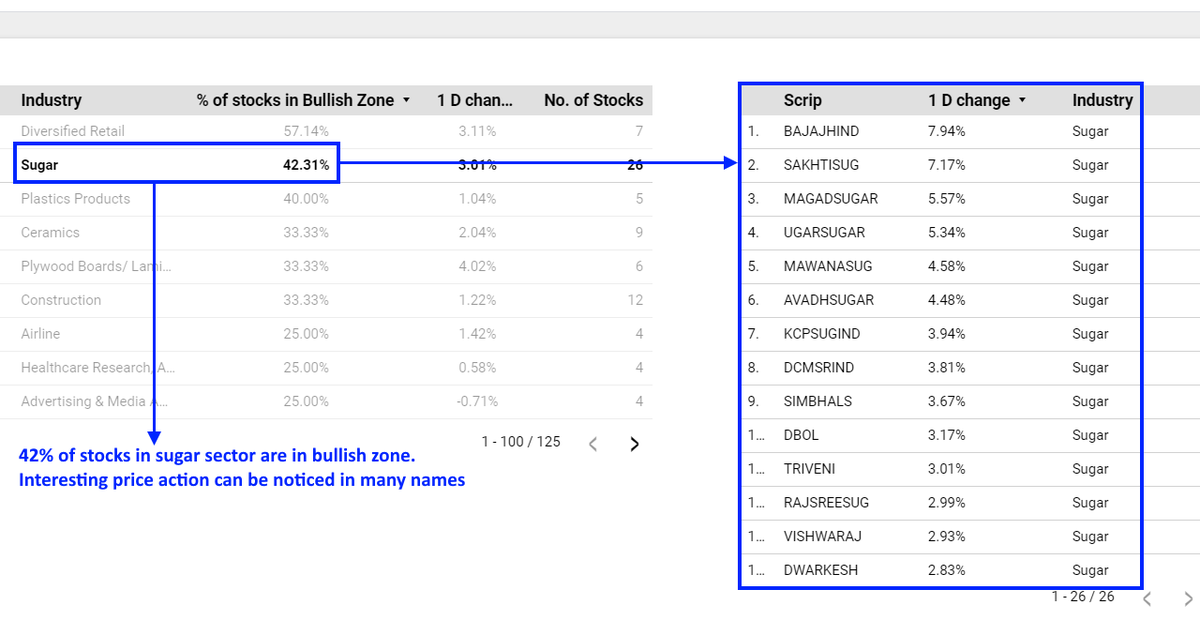Click the Industry column header in left table
Image resolution: width=1200 pixels, height=620 pixels.
pos(51,100)
